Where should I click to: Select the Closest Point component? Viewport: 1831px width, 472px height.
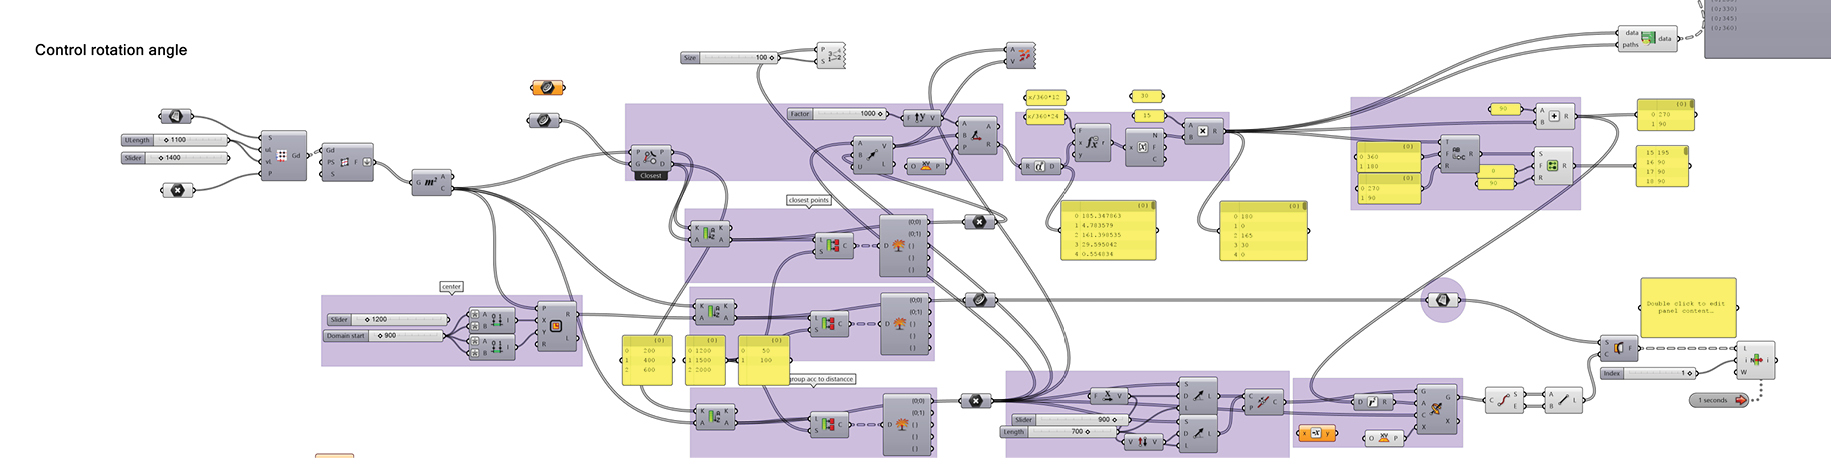coord(651,158)
